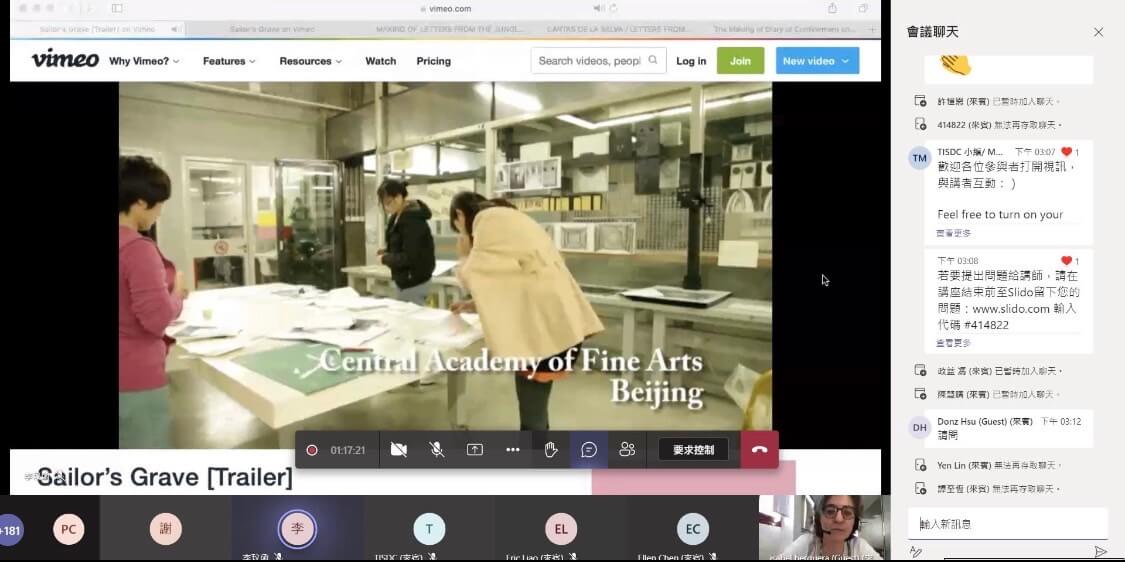Unmute the microphone in meeting toolbar
This screenshot has width=1125, height=562.
(437, 450)
